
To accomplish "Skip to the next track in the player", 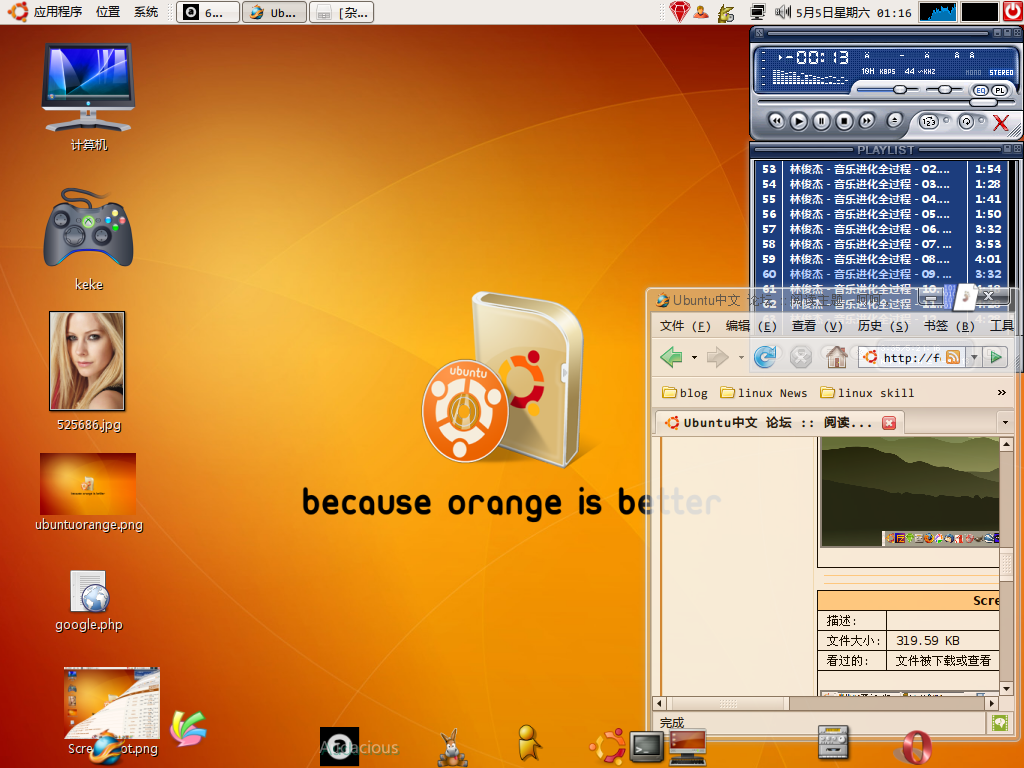I will tap(867, 121).
